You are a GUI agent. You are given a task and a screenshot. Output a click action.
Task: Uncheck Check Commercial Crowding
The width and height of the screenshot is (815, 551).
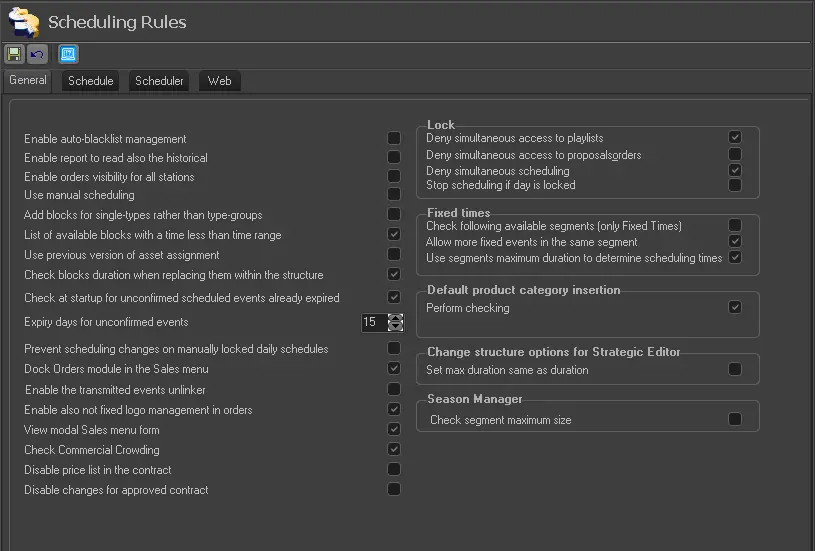394,449
